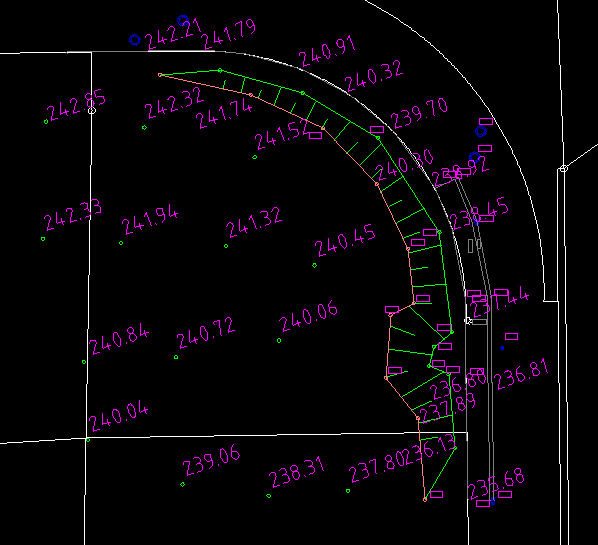Click green point marker below 241.52 label
Image resolution: width=598 pixels, height=545 pixels.
[255, 157]
